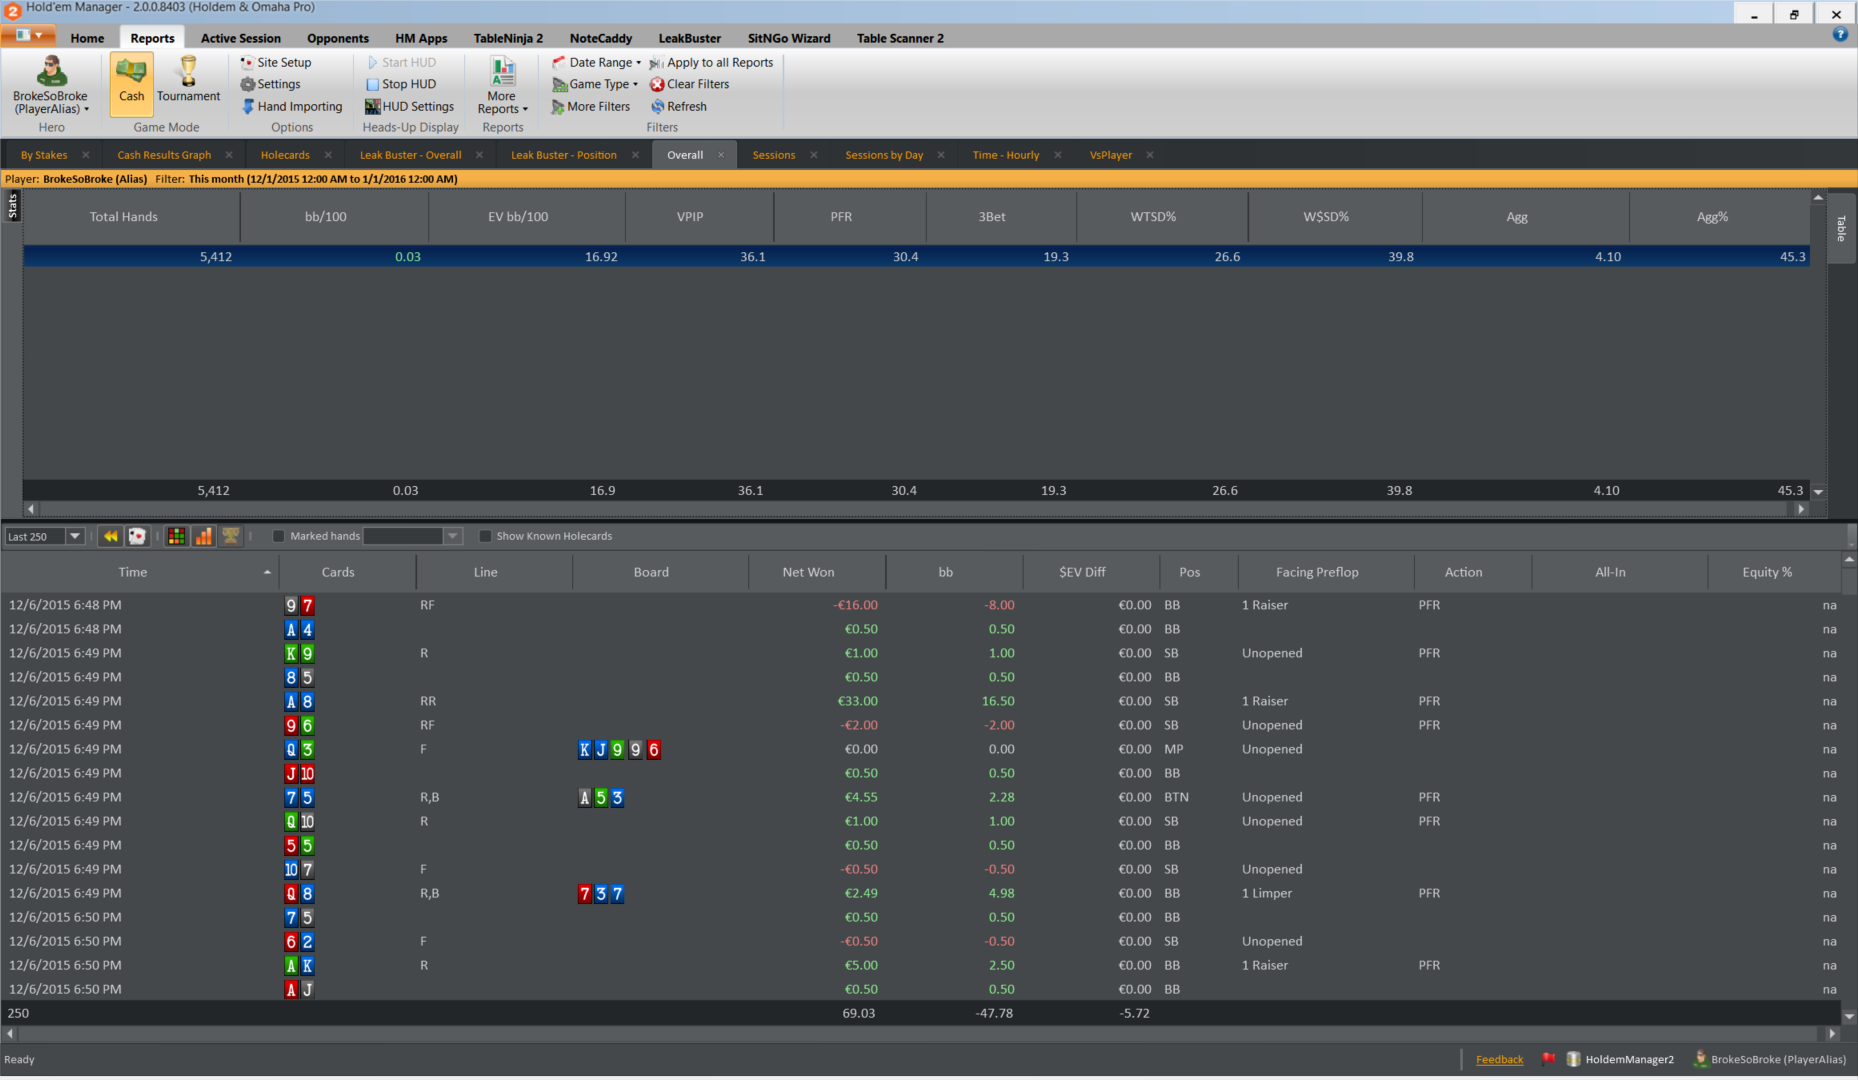
Task: Open the help icon at top right
Action: pyautogui.click(x=1840, y=35)
